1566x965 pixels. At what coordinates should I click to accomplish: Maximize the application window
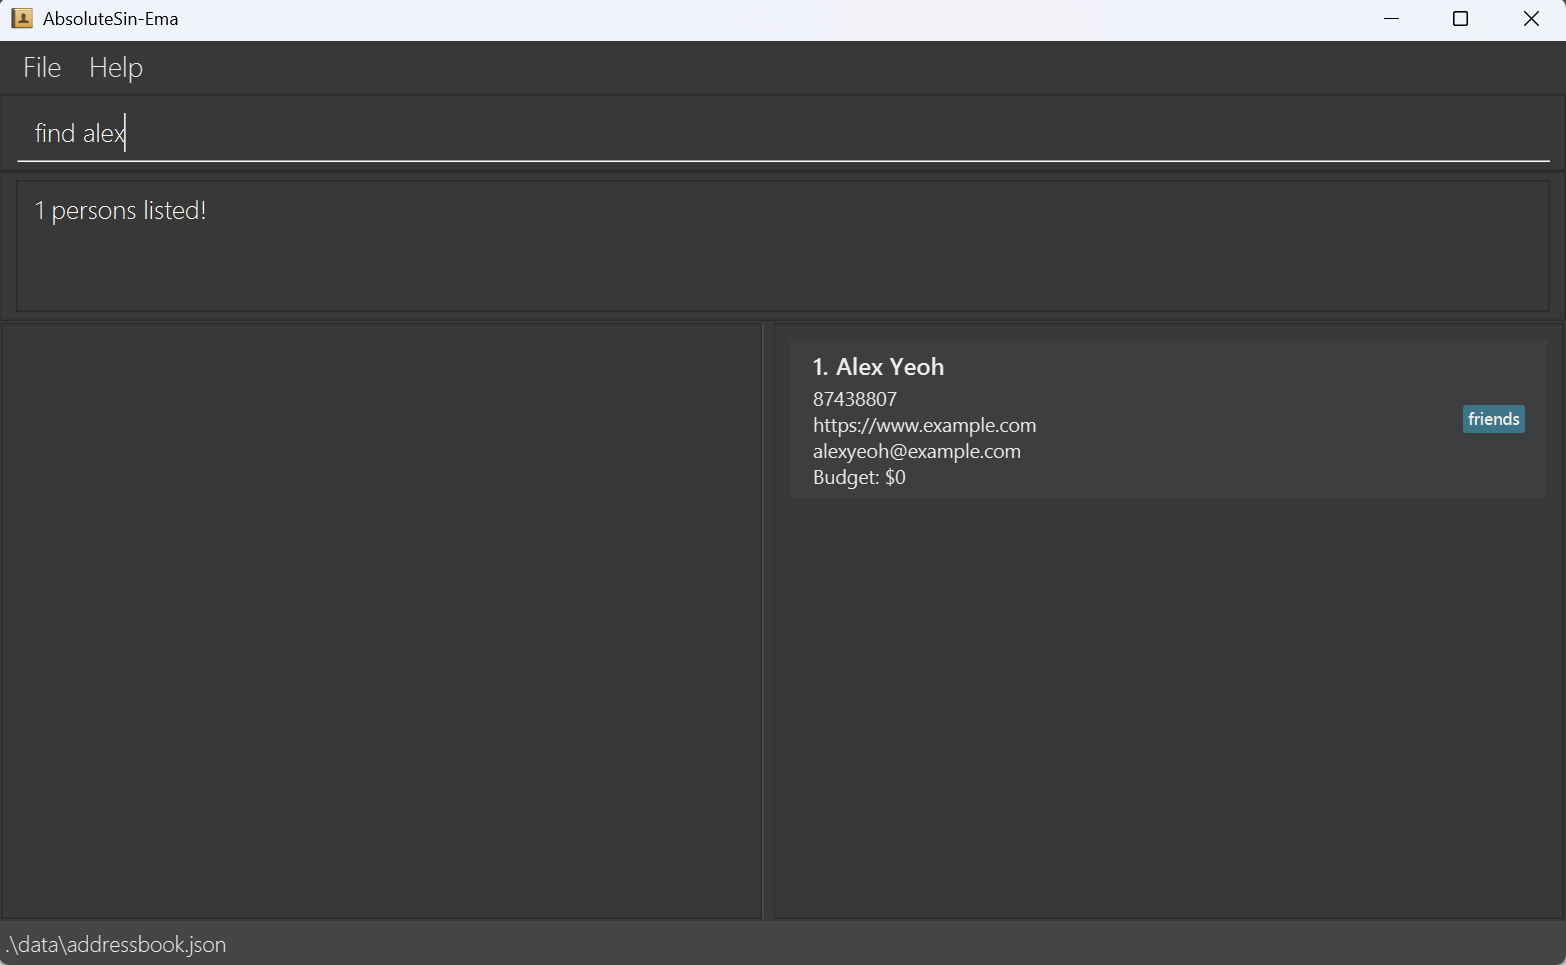[x=1460, y=19]
